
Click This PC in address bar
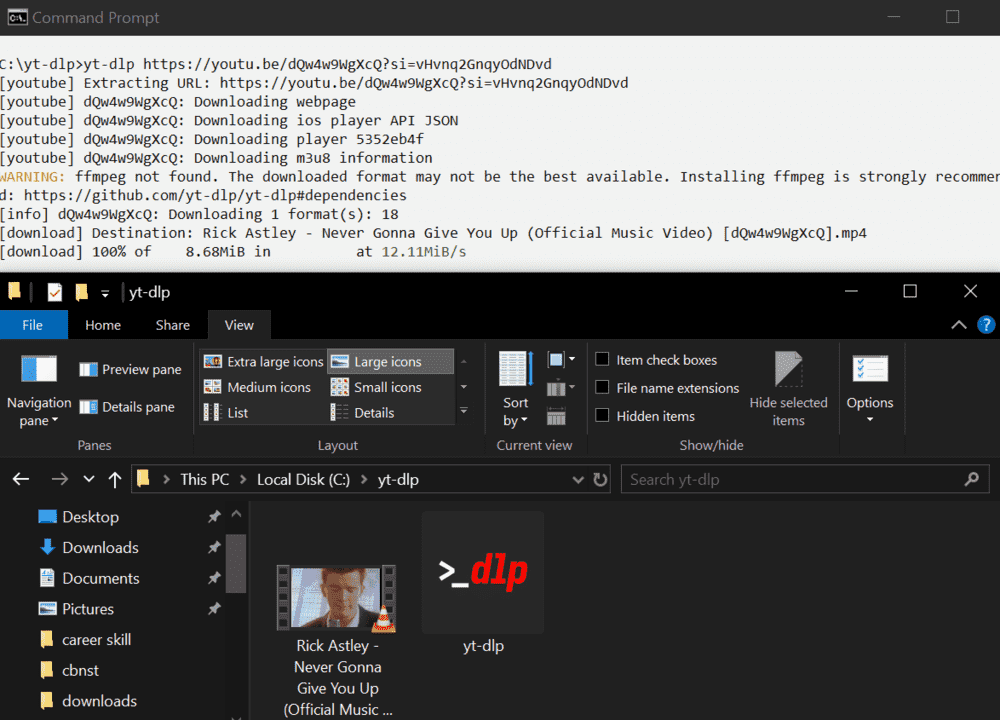tap(204, 479)
